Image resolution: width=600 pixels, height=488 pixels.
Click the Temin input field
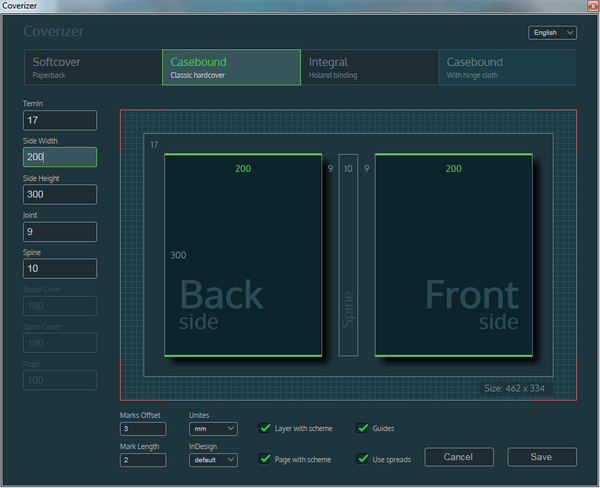point(60,120)
